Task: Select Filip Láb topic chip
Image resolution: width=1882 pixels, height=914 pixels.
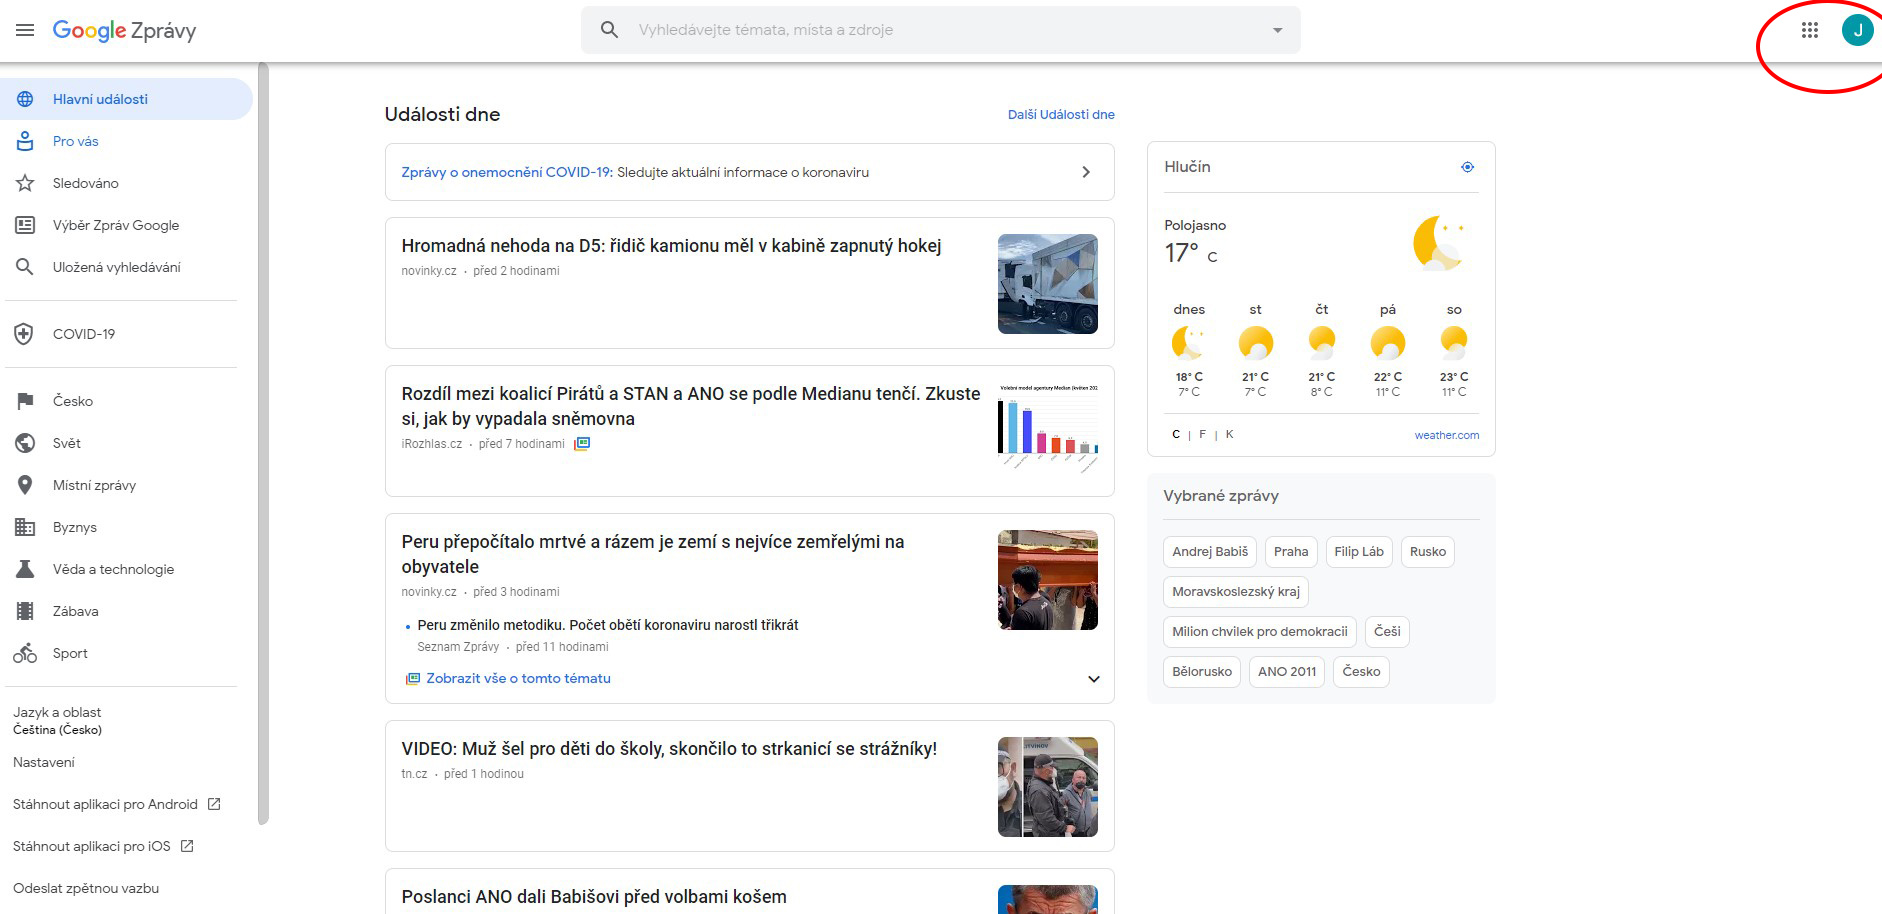Action: [1359, 552]
